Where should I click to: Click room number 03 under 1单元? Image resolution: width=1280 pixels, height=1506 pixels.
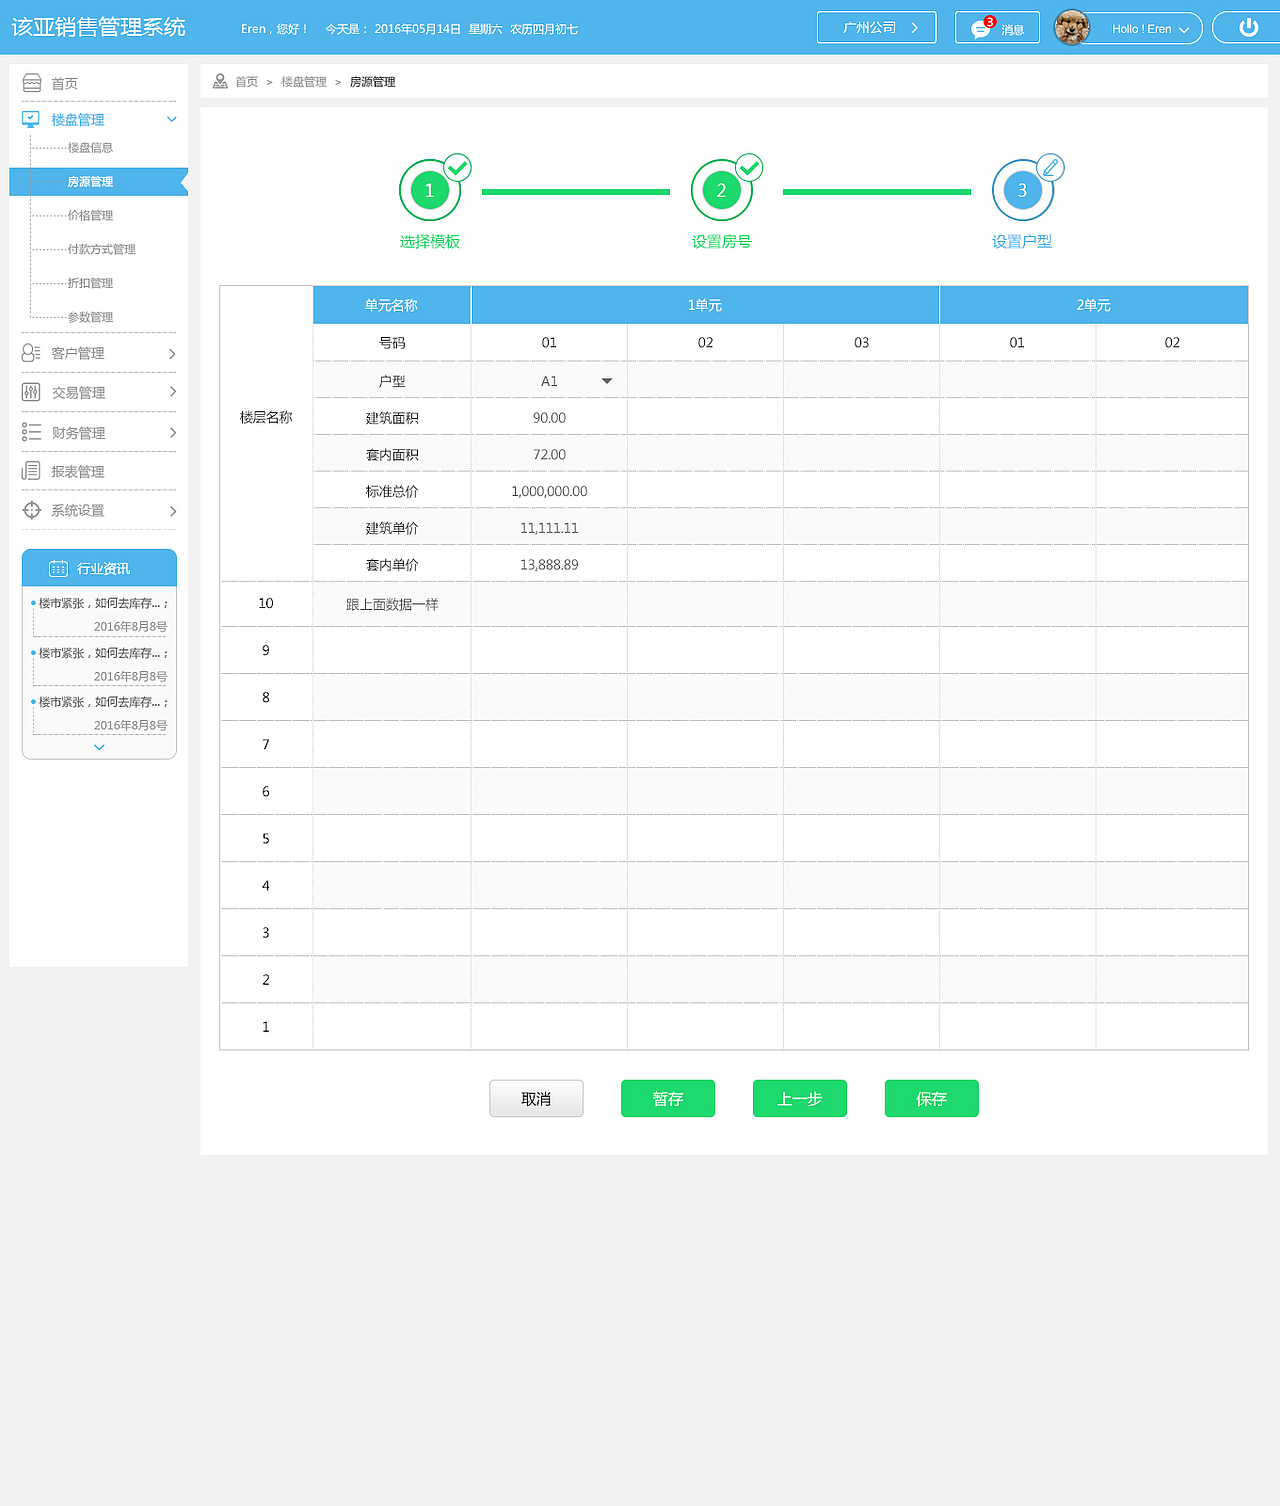[861, 342]
